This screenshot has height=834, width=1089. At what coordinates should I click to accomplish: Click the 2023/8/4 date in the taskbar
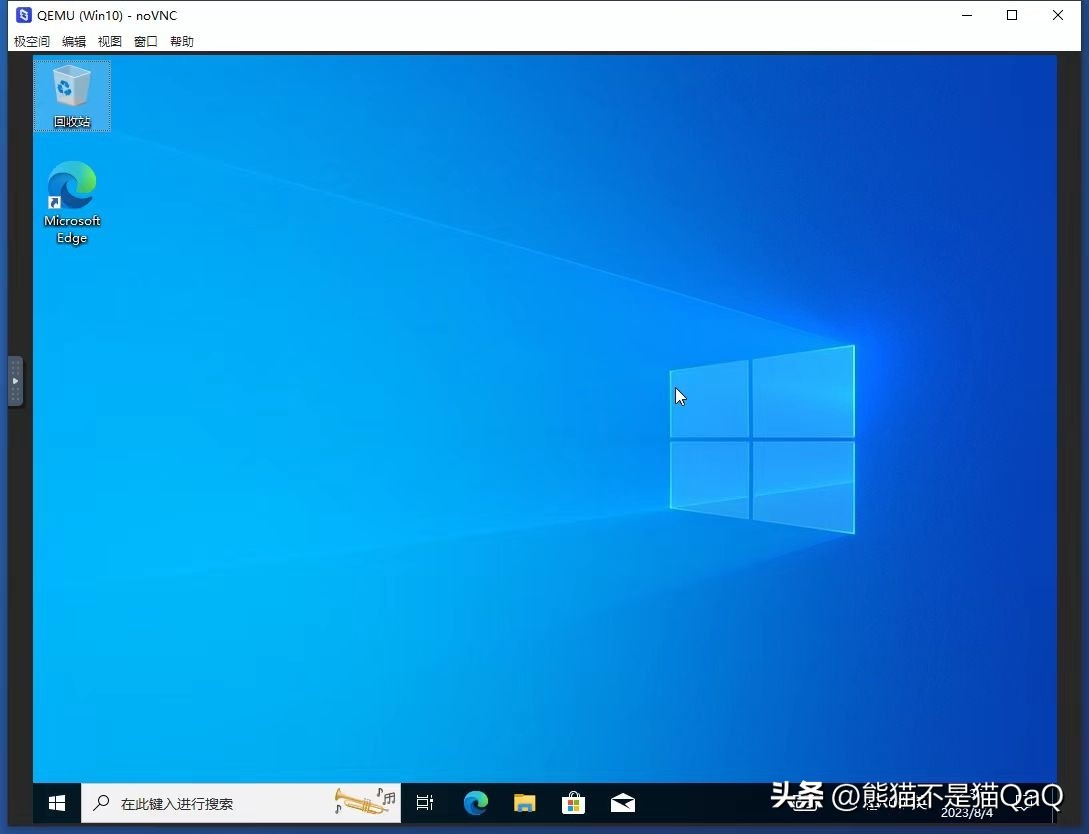(x=964, y=813)
